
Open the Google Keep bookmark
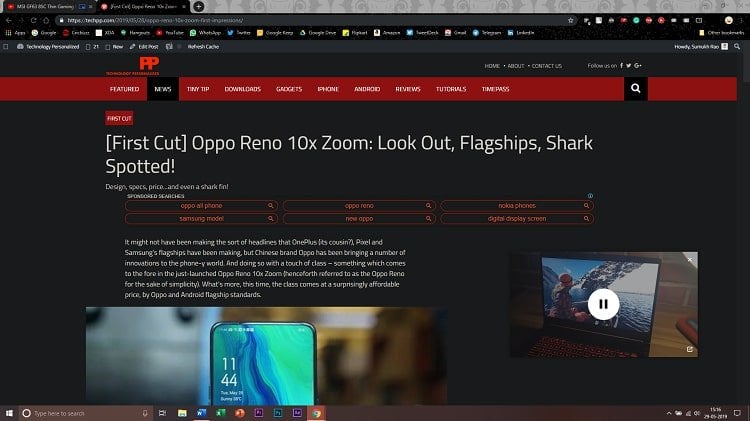pyautogui.click(x=275, y=33)
